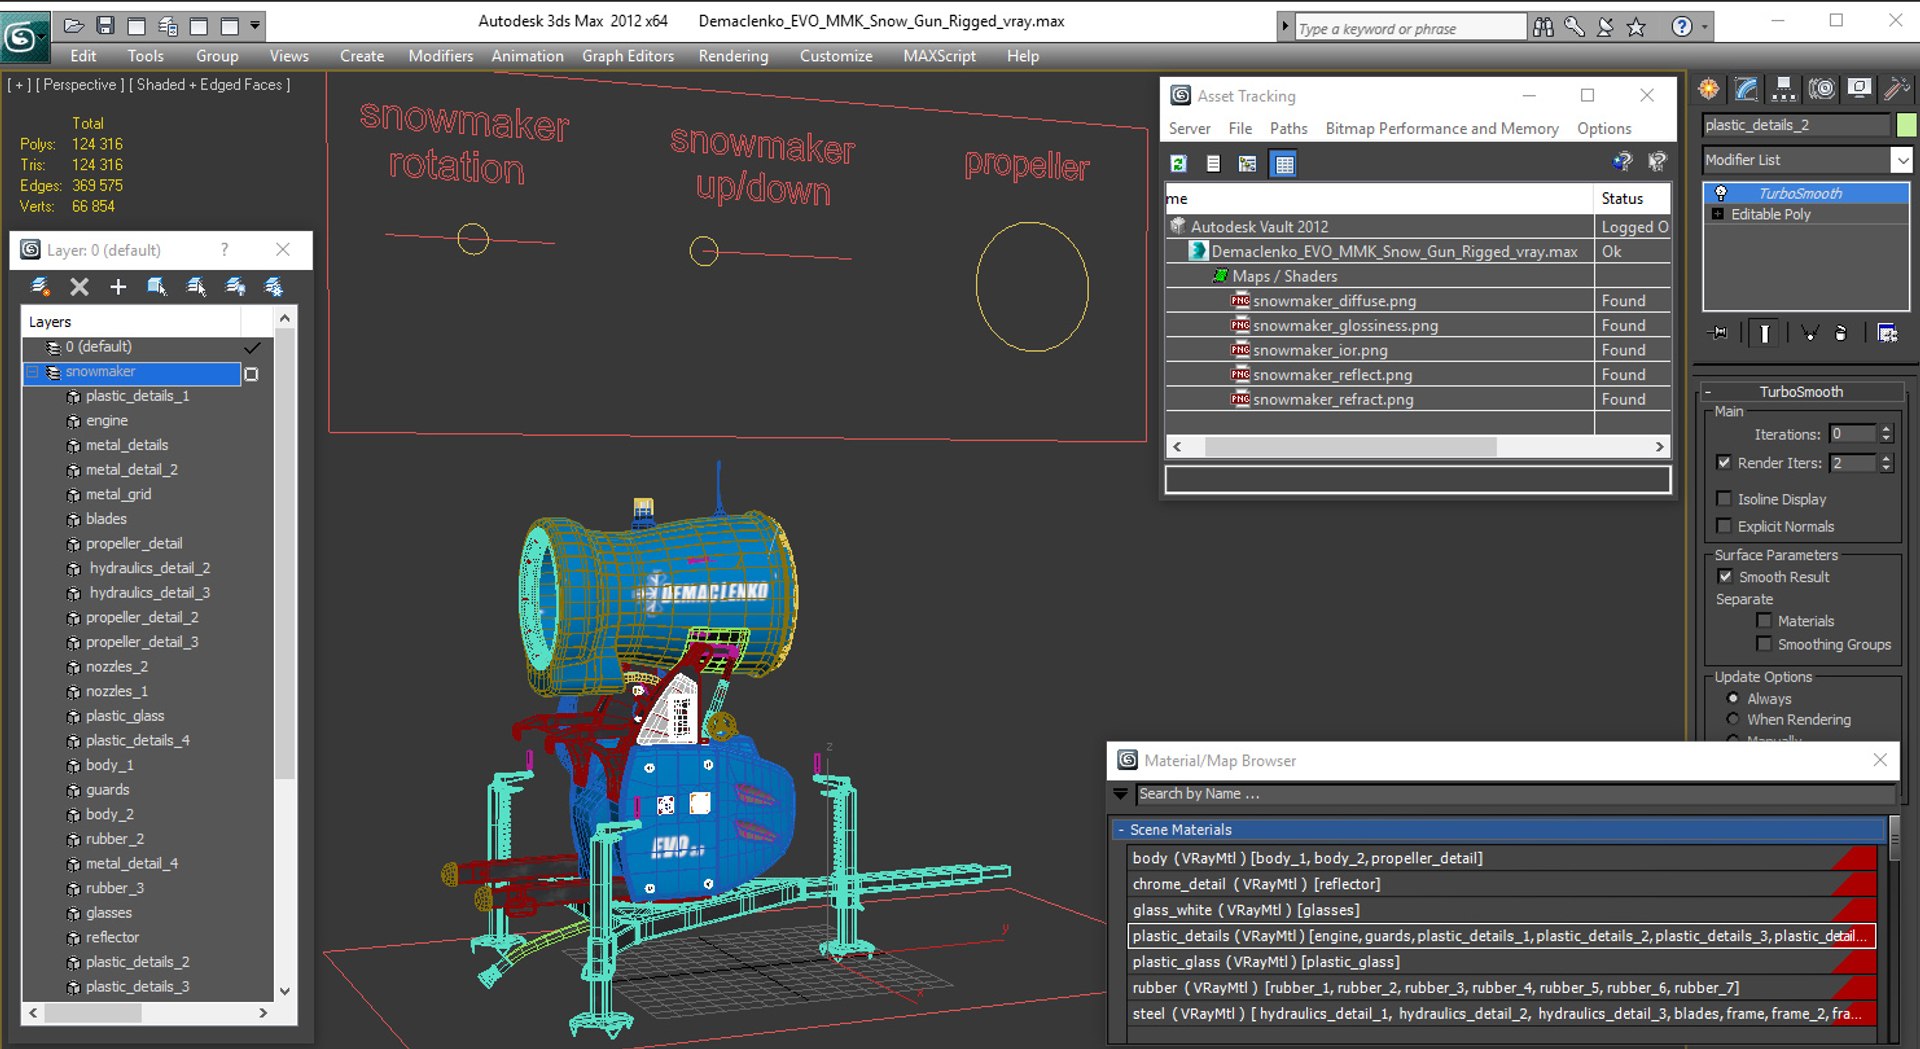Screen dimensions: 1920x1049
Task: Click the binoculars search icon
Action: [x=1543, y=27]
